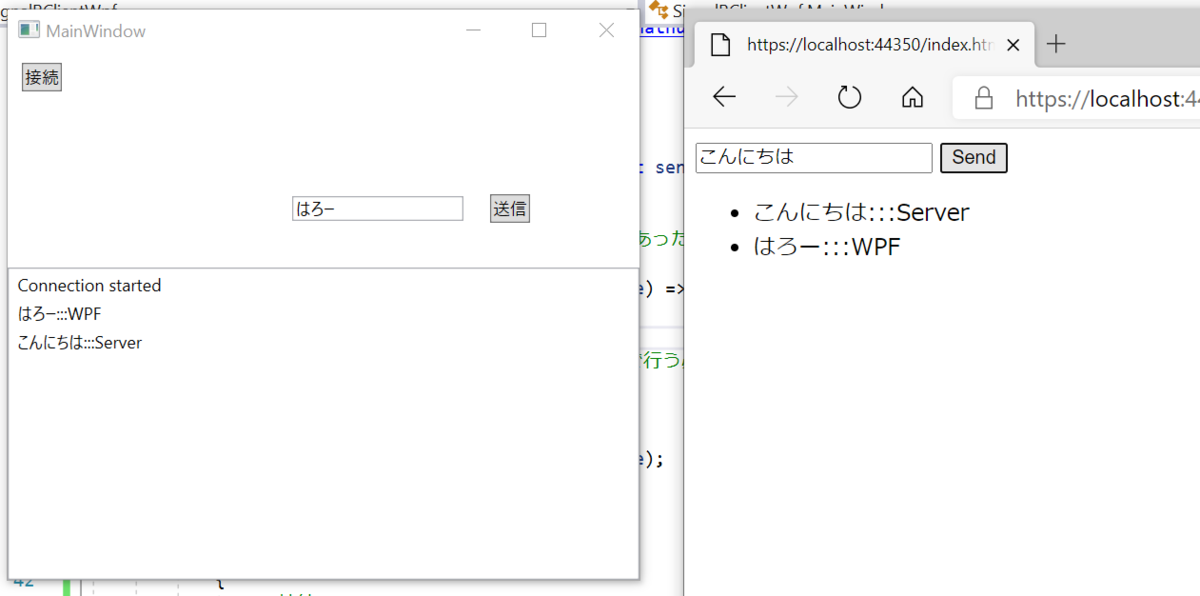
Task: Reload the browser page
Action: (849, 97)
